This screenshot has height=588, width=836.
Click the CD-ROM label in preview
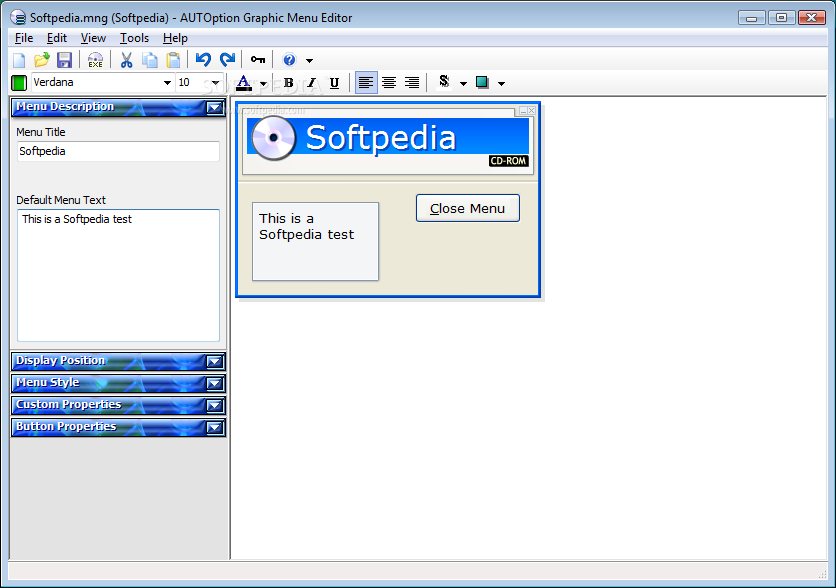click(509, 161)
